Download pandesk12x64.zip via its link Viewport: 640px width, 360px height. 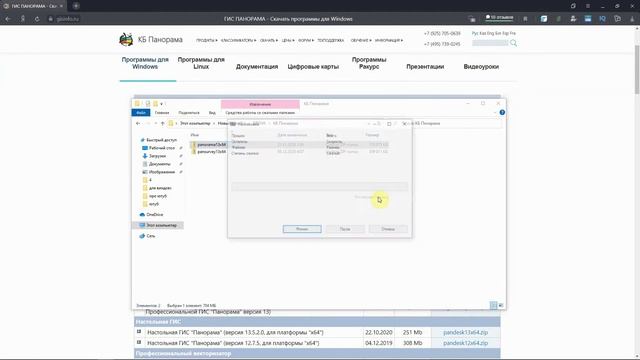(465, 343)
